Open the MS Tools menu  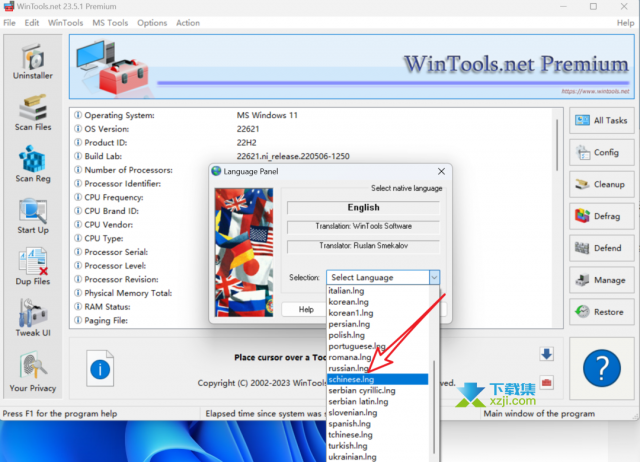pos(110,23)
